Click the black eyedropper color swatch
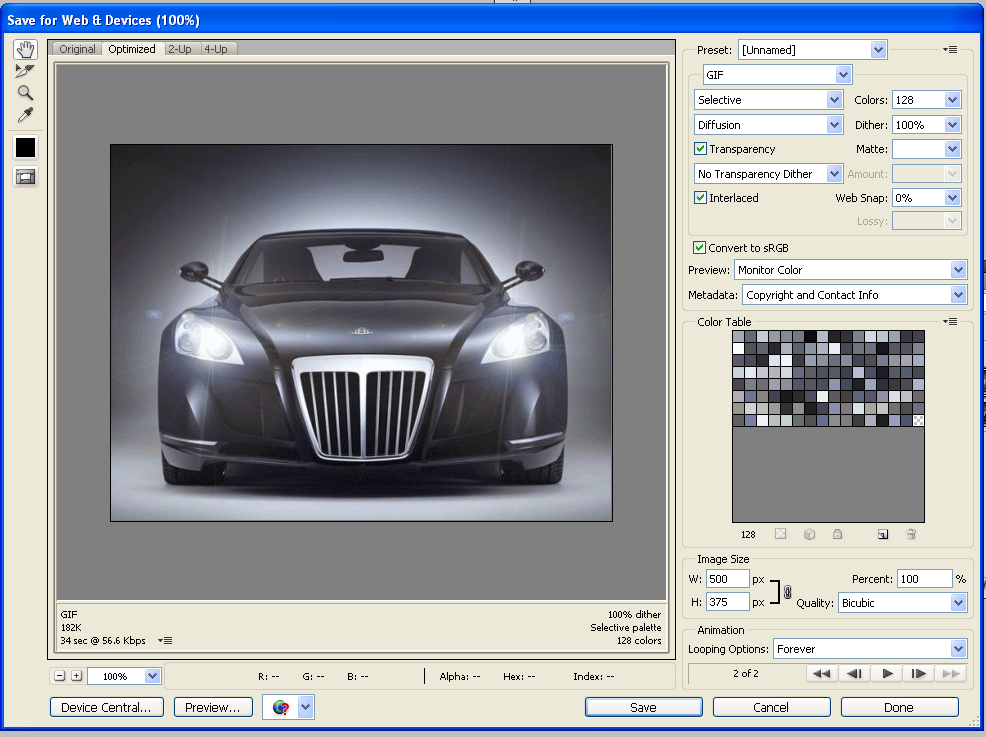986x737 pixels. (x=25, y=147)
